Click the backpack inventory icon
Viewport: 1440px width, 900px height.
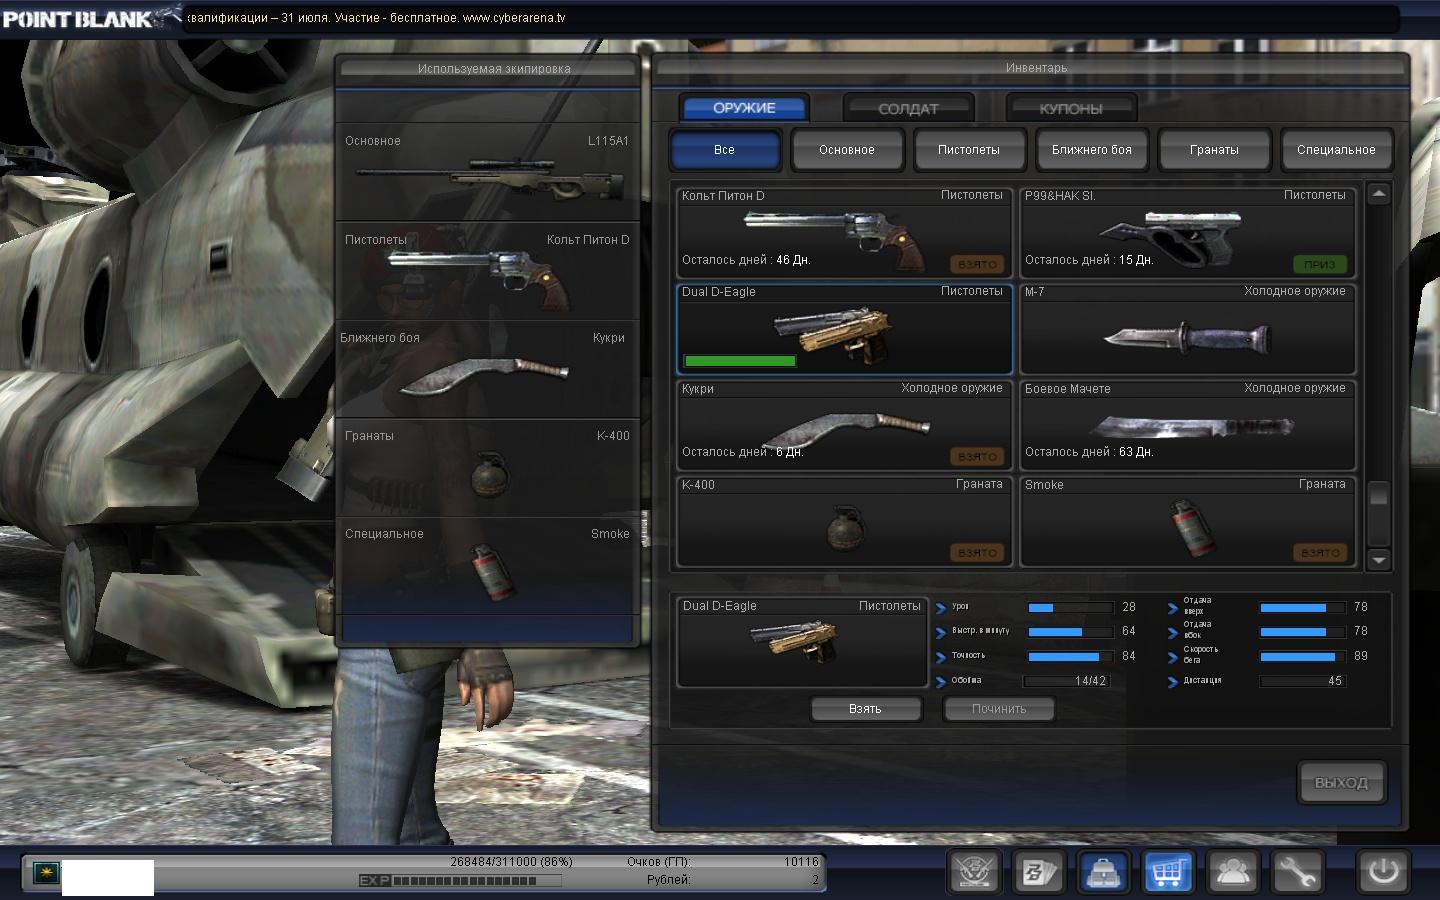click(x=1103, y=872)
